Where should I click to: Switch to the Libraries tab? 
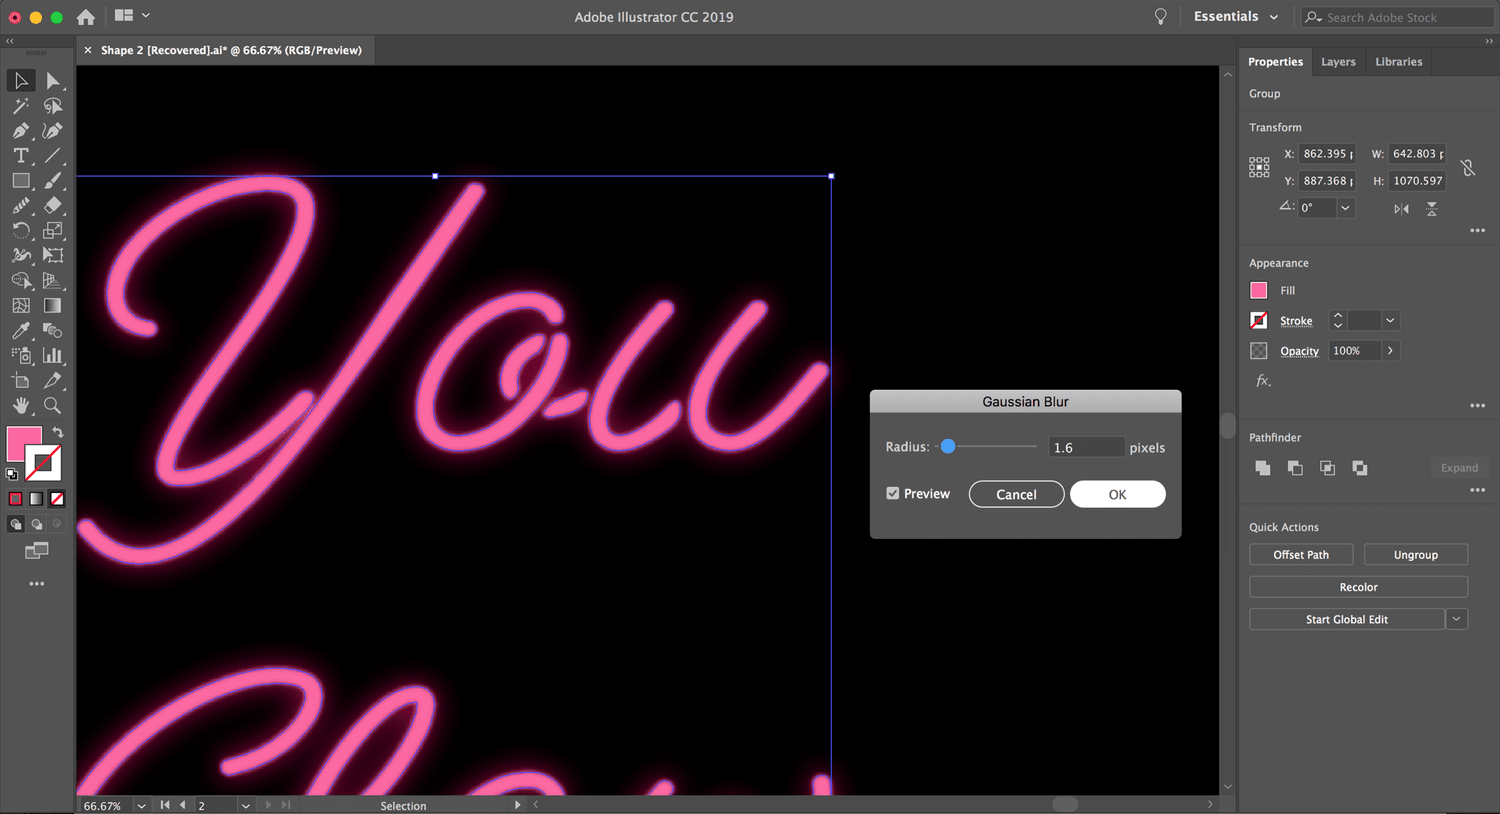click(1398, 61)
